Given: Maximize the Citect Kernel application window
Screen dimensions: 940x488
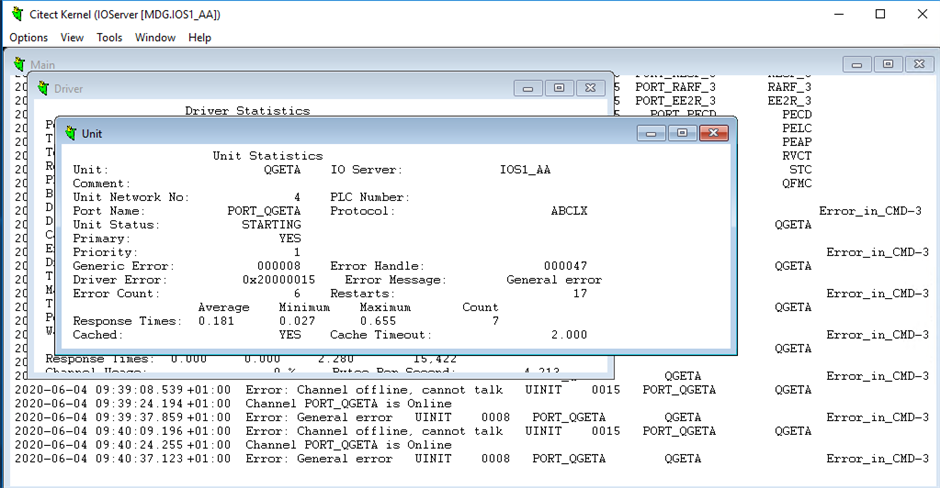Looking at the screenshot, I should tap(880, 14).
